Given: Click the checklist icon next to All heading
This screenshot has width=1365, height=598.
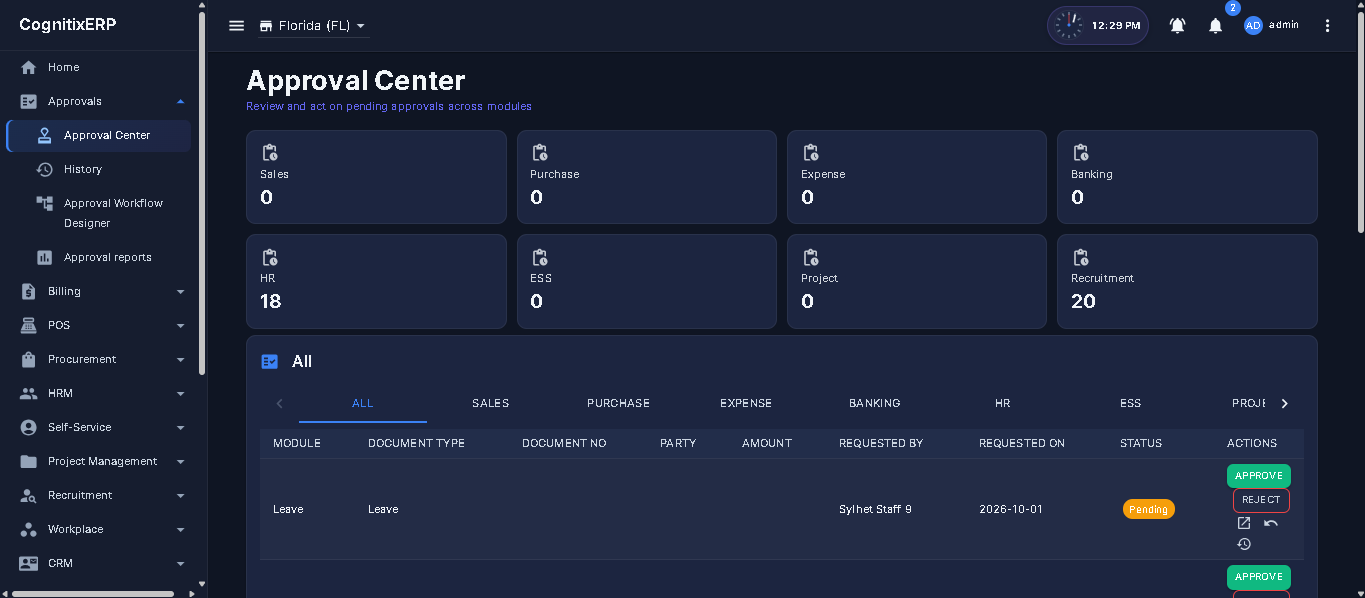Looking at the screenshot, I should coord(269,362).
